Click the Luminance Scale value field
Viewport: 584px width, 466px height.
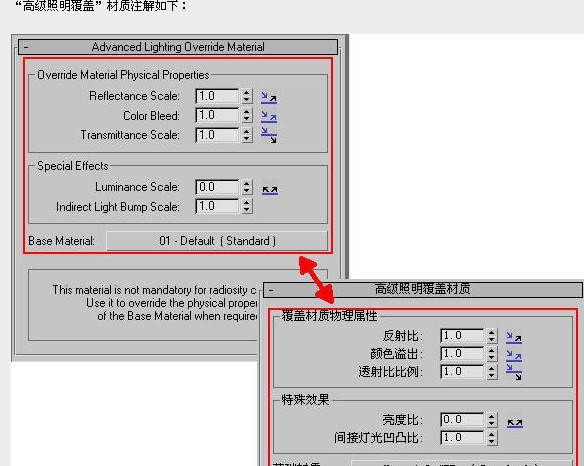pyautogui.click(x=217, y=187)
